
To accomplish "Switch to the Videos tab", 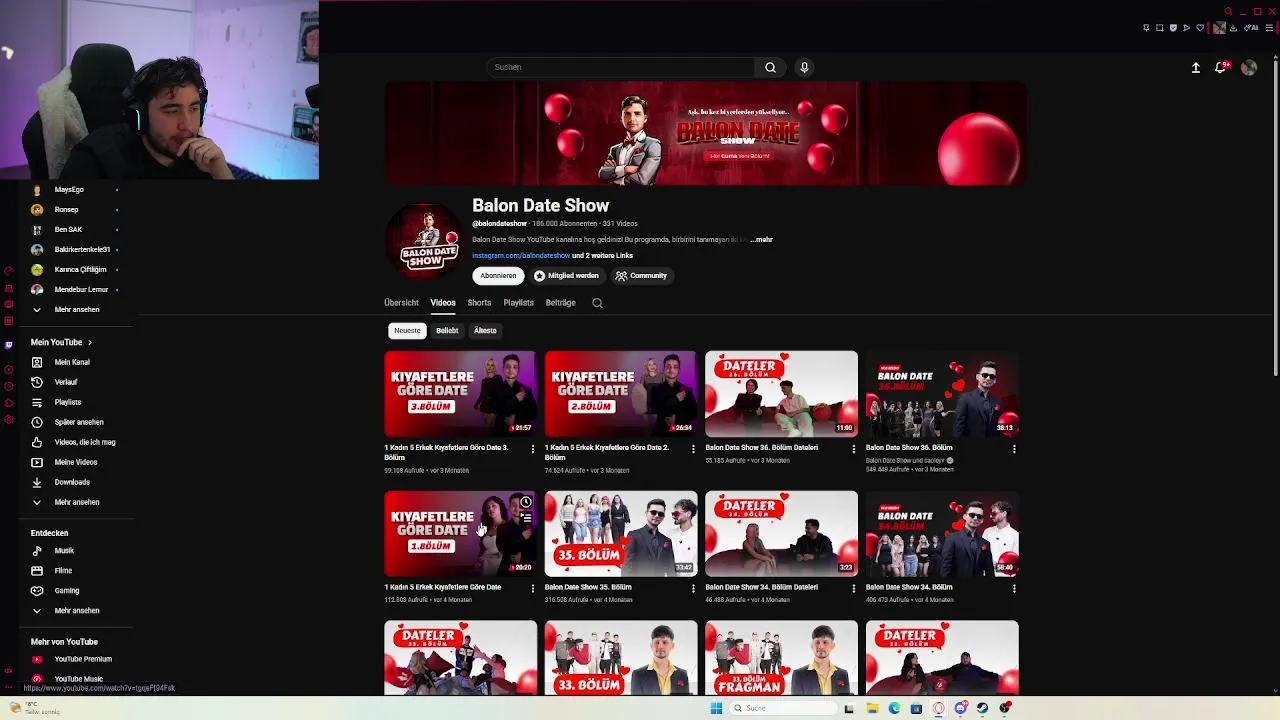I will tap(443, 303).
